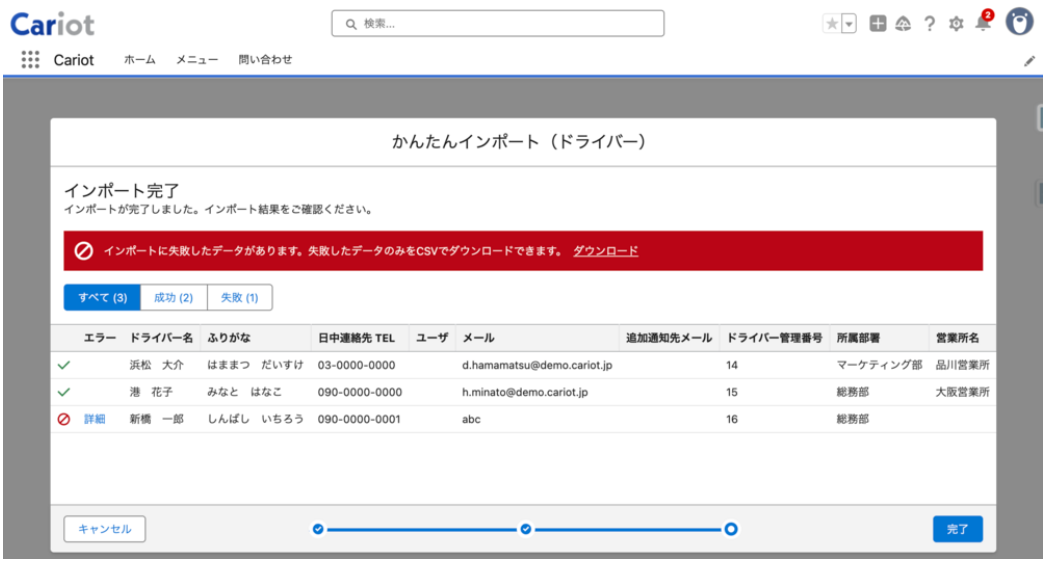Click the error icon on 新橋 一郎 row
The image size is (1043, 561).
64,419
